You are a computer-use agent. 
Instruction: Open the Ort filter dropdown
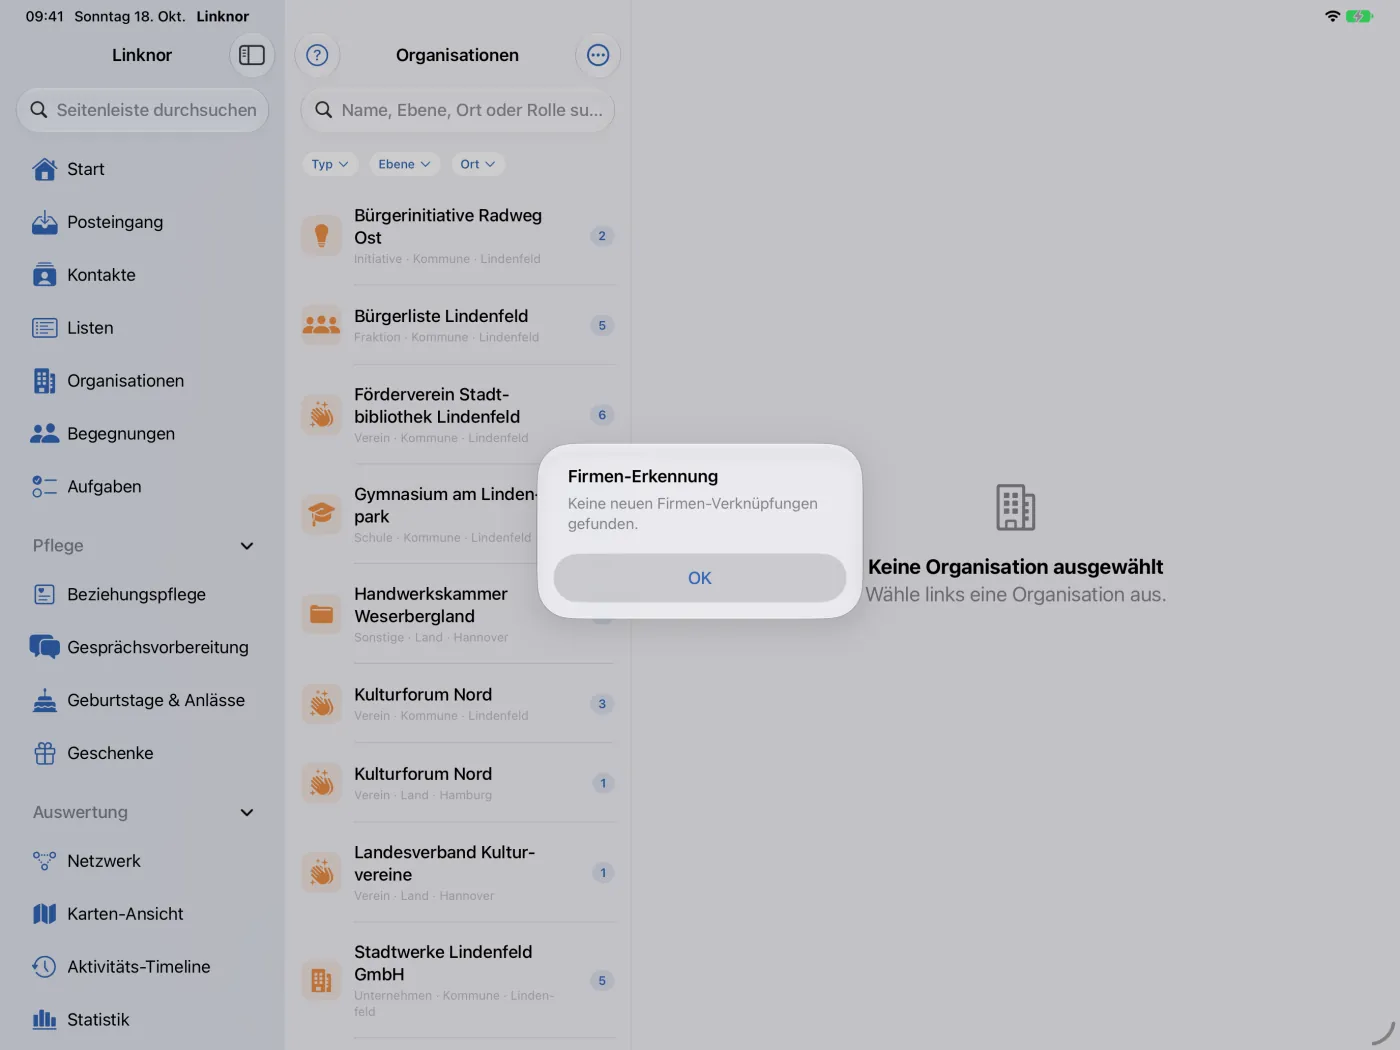pos(478,164)
